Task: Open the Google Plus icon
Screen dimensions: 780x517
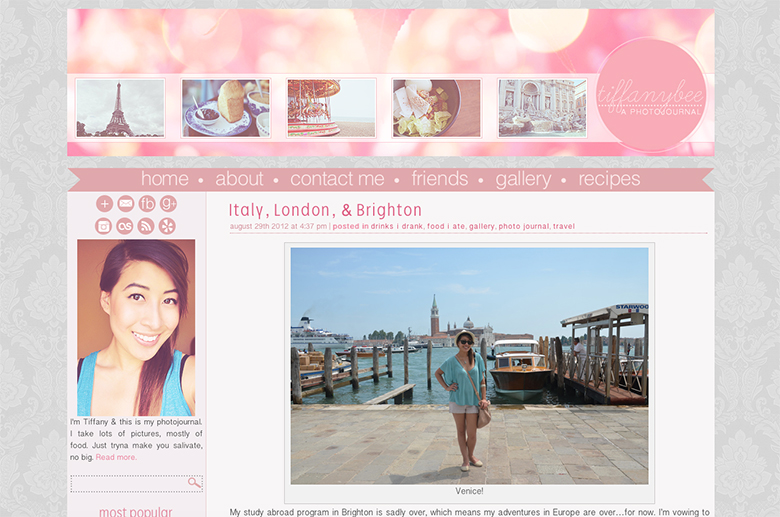Action: coord(169,204)
